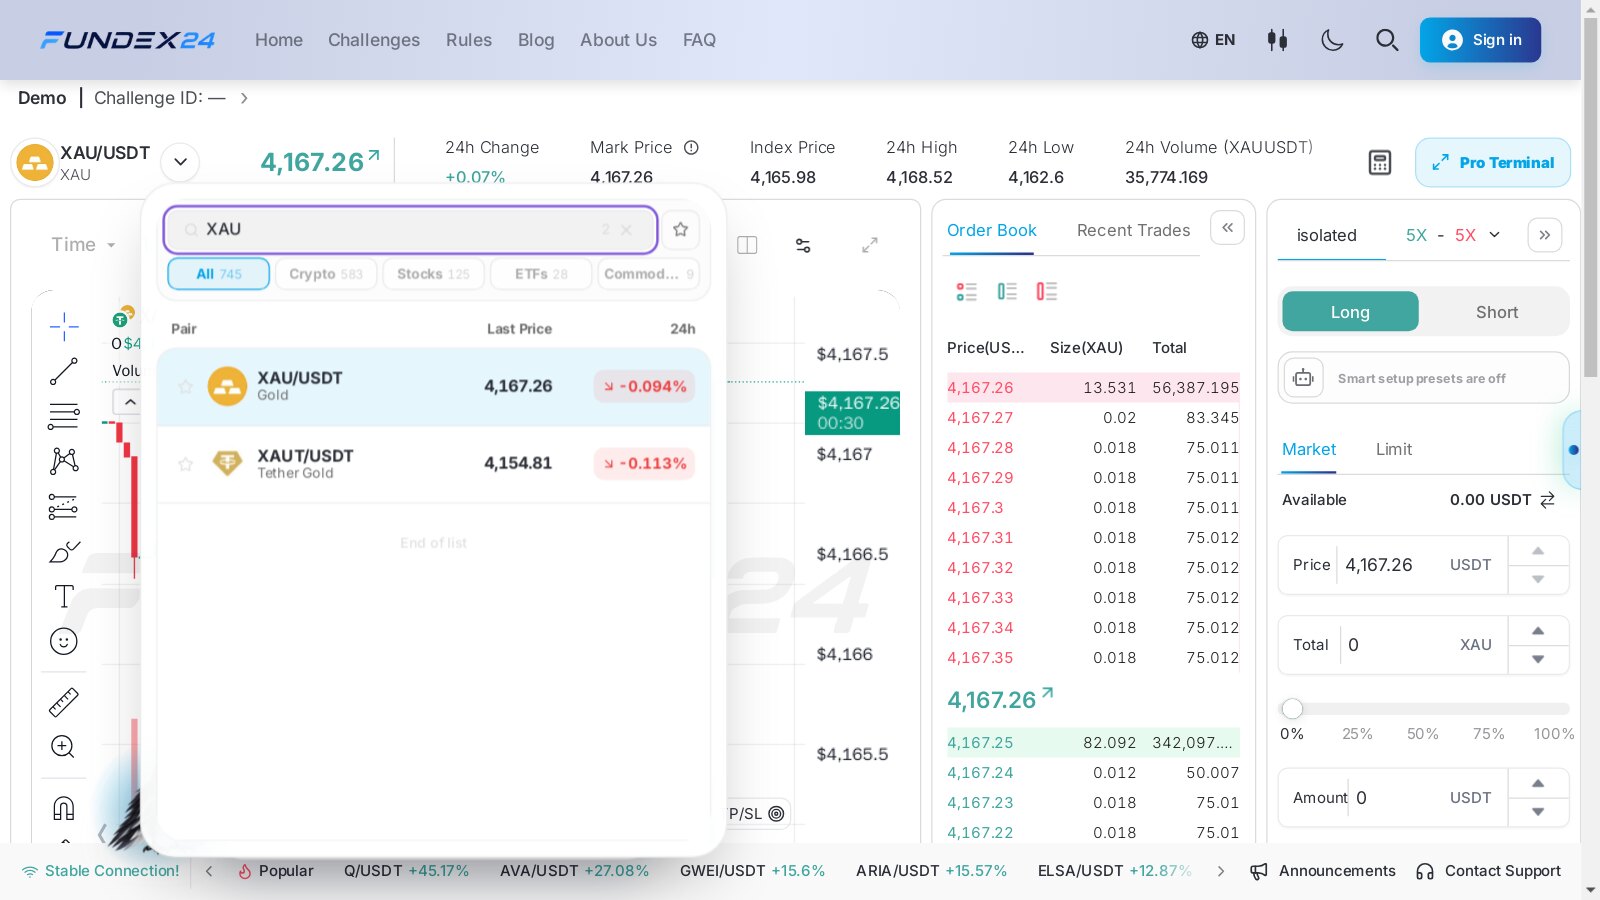Open the header search magnifier
The height and width of the screenshot is (900, 1600).
1387,40
